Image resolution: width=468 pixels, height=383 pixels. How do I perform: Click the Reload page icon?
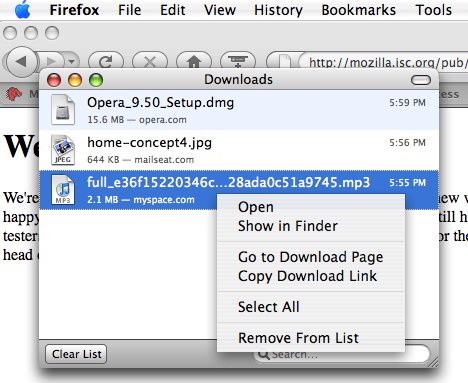[106, 61]
